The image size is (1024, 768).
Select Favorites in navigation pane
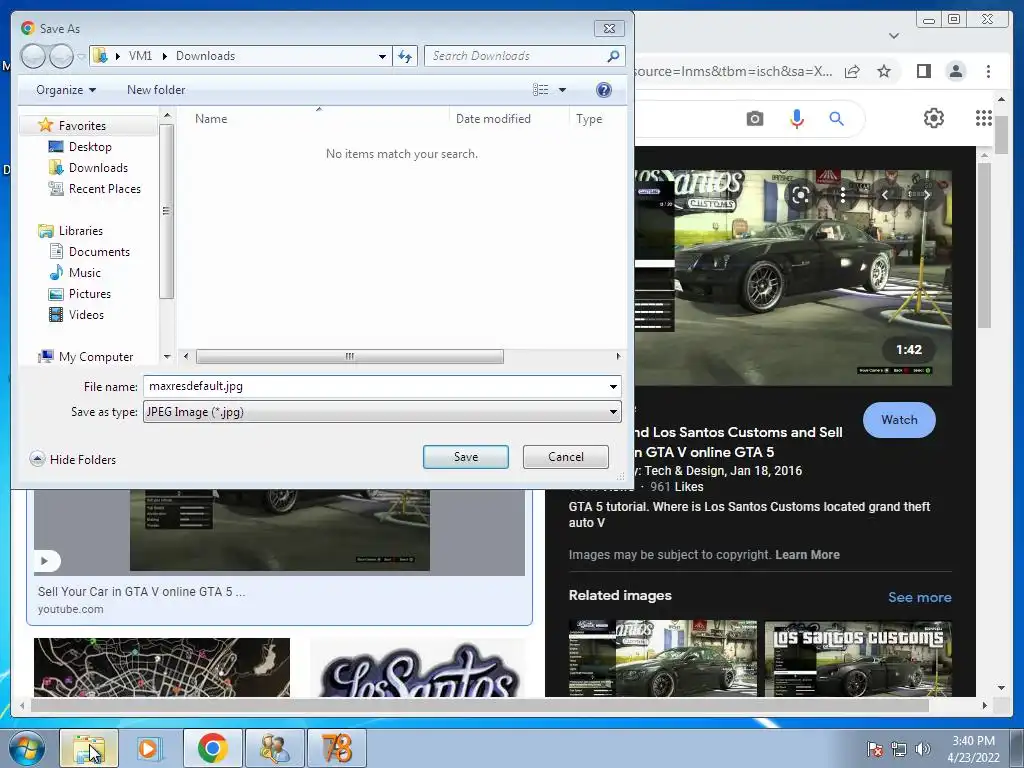coord(82,125)
